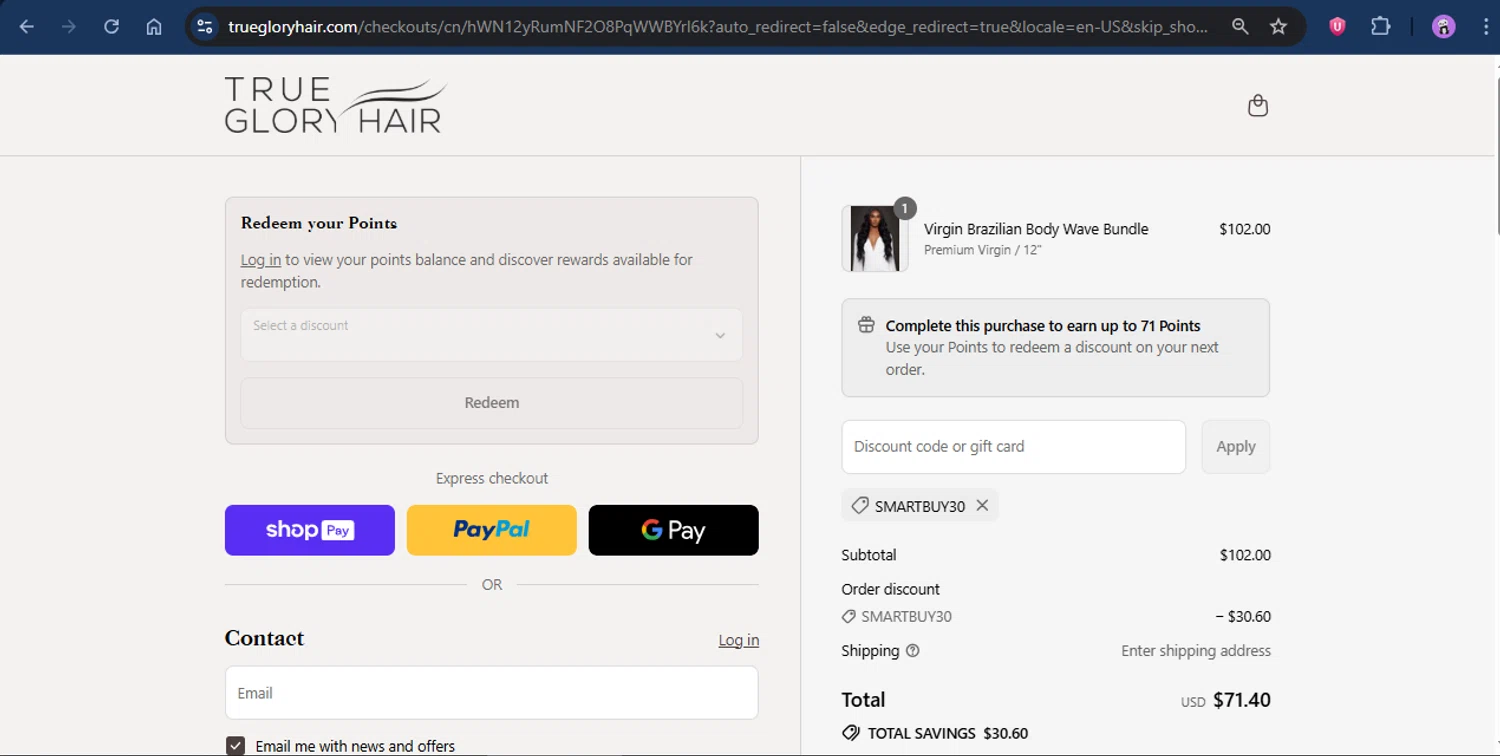Image resolution: width=1500 pixels, height=756 pixels.
Task: Apply the discount code
Action: [1235, 447]
